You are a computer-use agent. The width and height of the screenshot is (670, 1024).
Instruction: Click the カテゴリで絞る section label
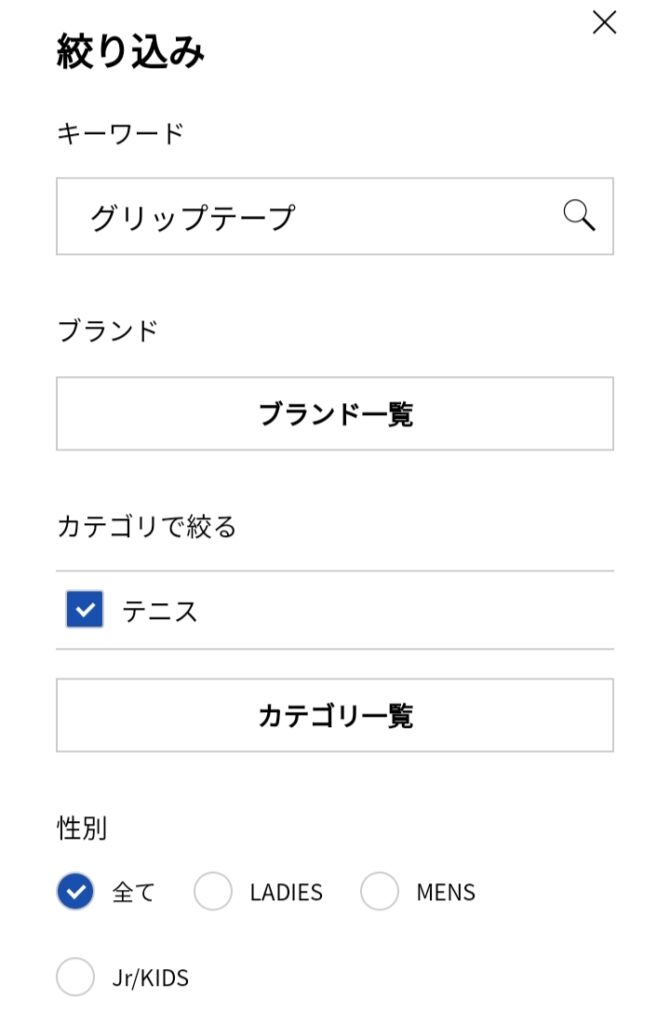[x=147, y=526]
